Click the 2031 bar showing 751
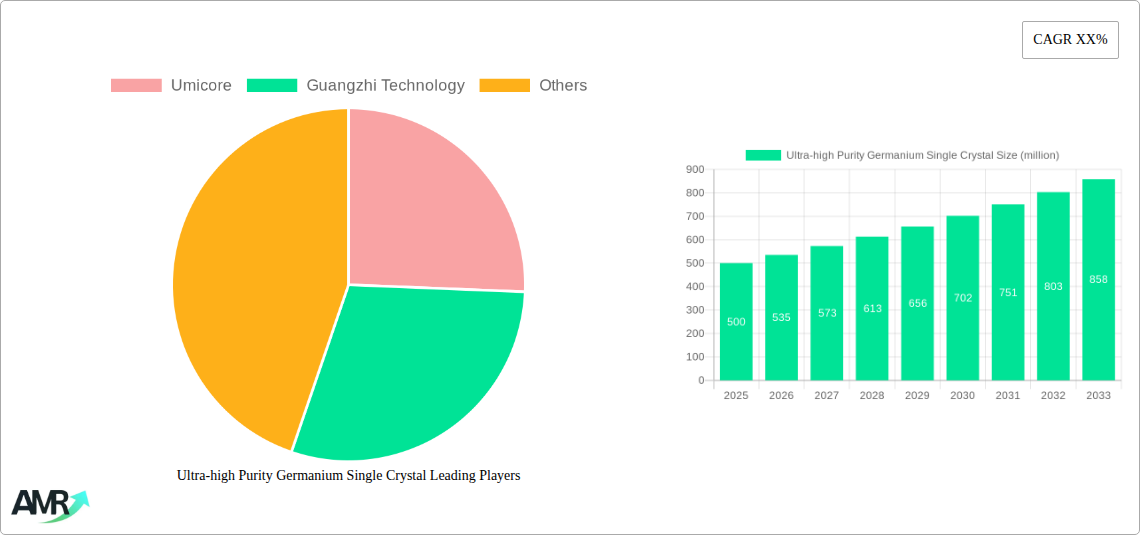Screen dimensions: 1140x535 point(1008,292)
